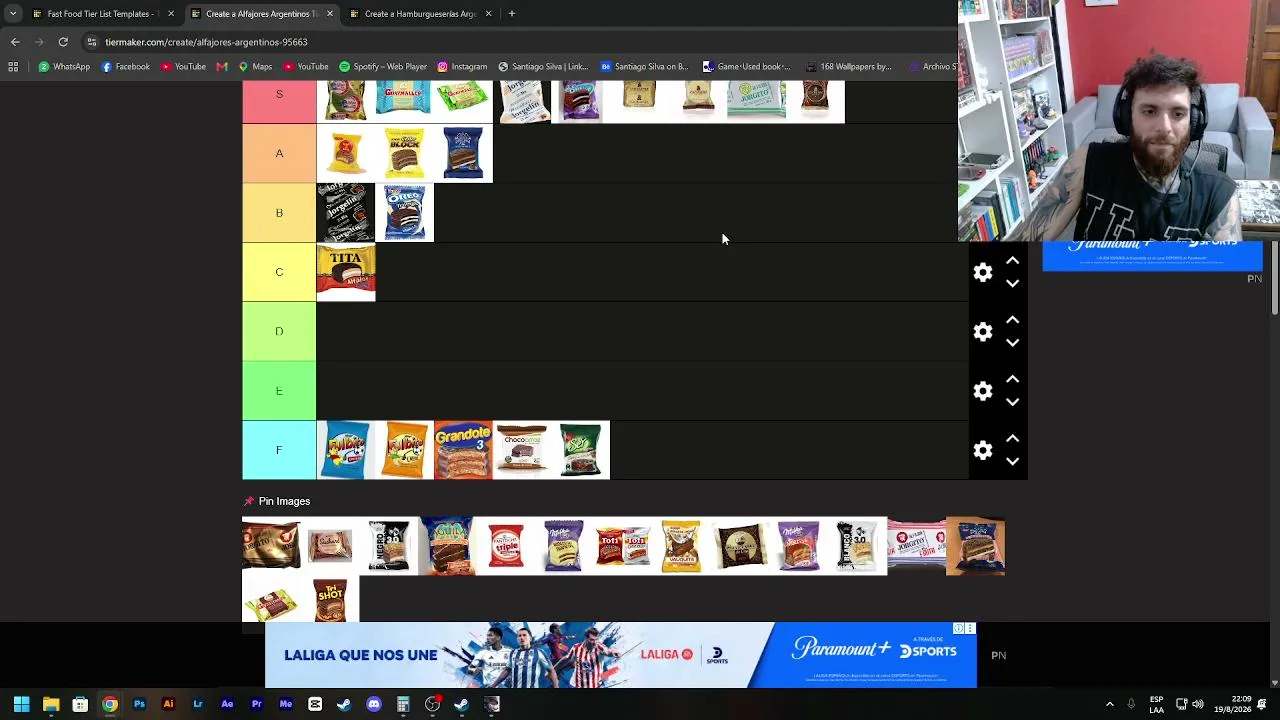Open settings gear for tier F
The width and height of the screenshot is (1280, 720).
[983, 451]
